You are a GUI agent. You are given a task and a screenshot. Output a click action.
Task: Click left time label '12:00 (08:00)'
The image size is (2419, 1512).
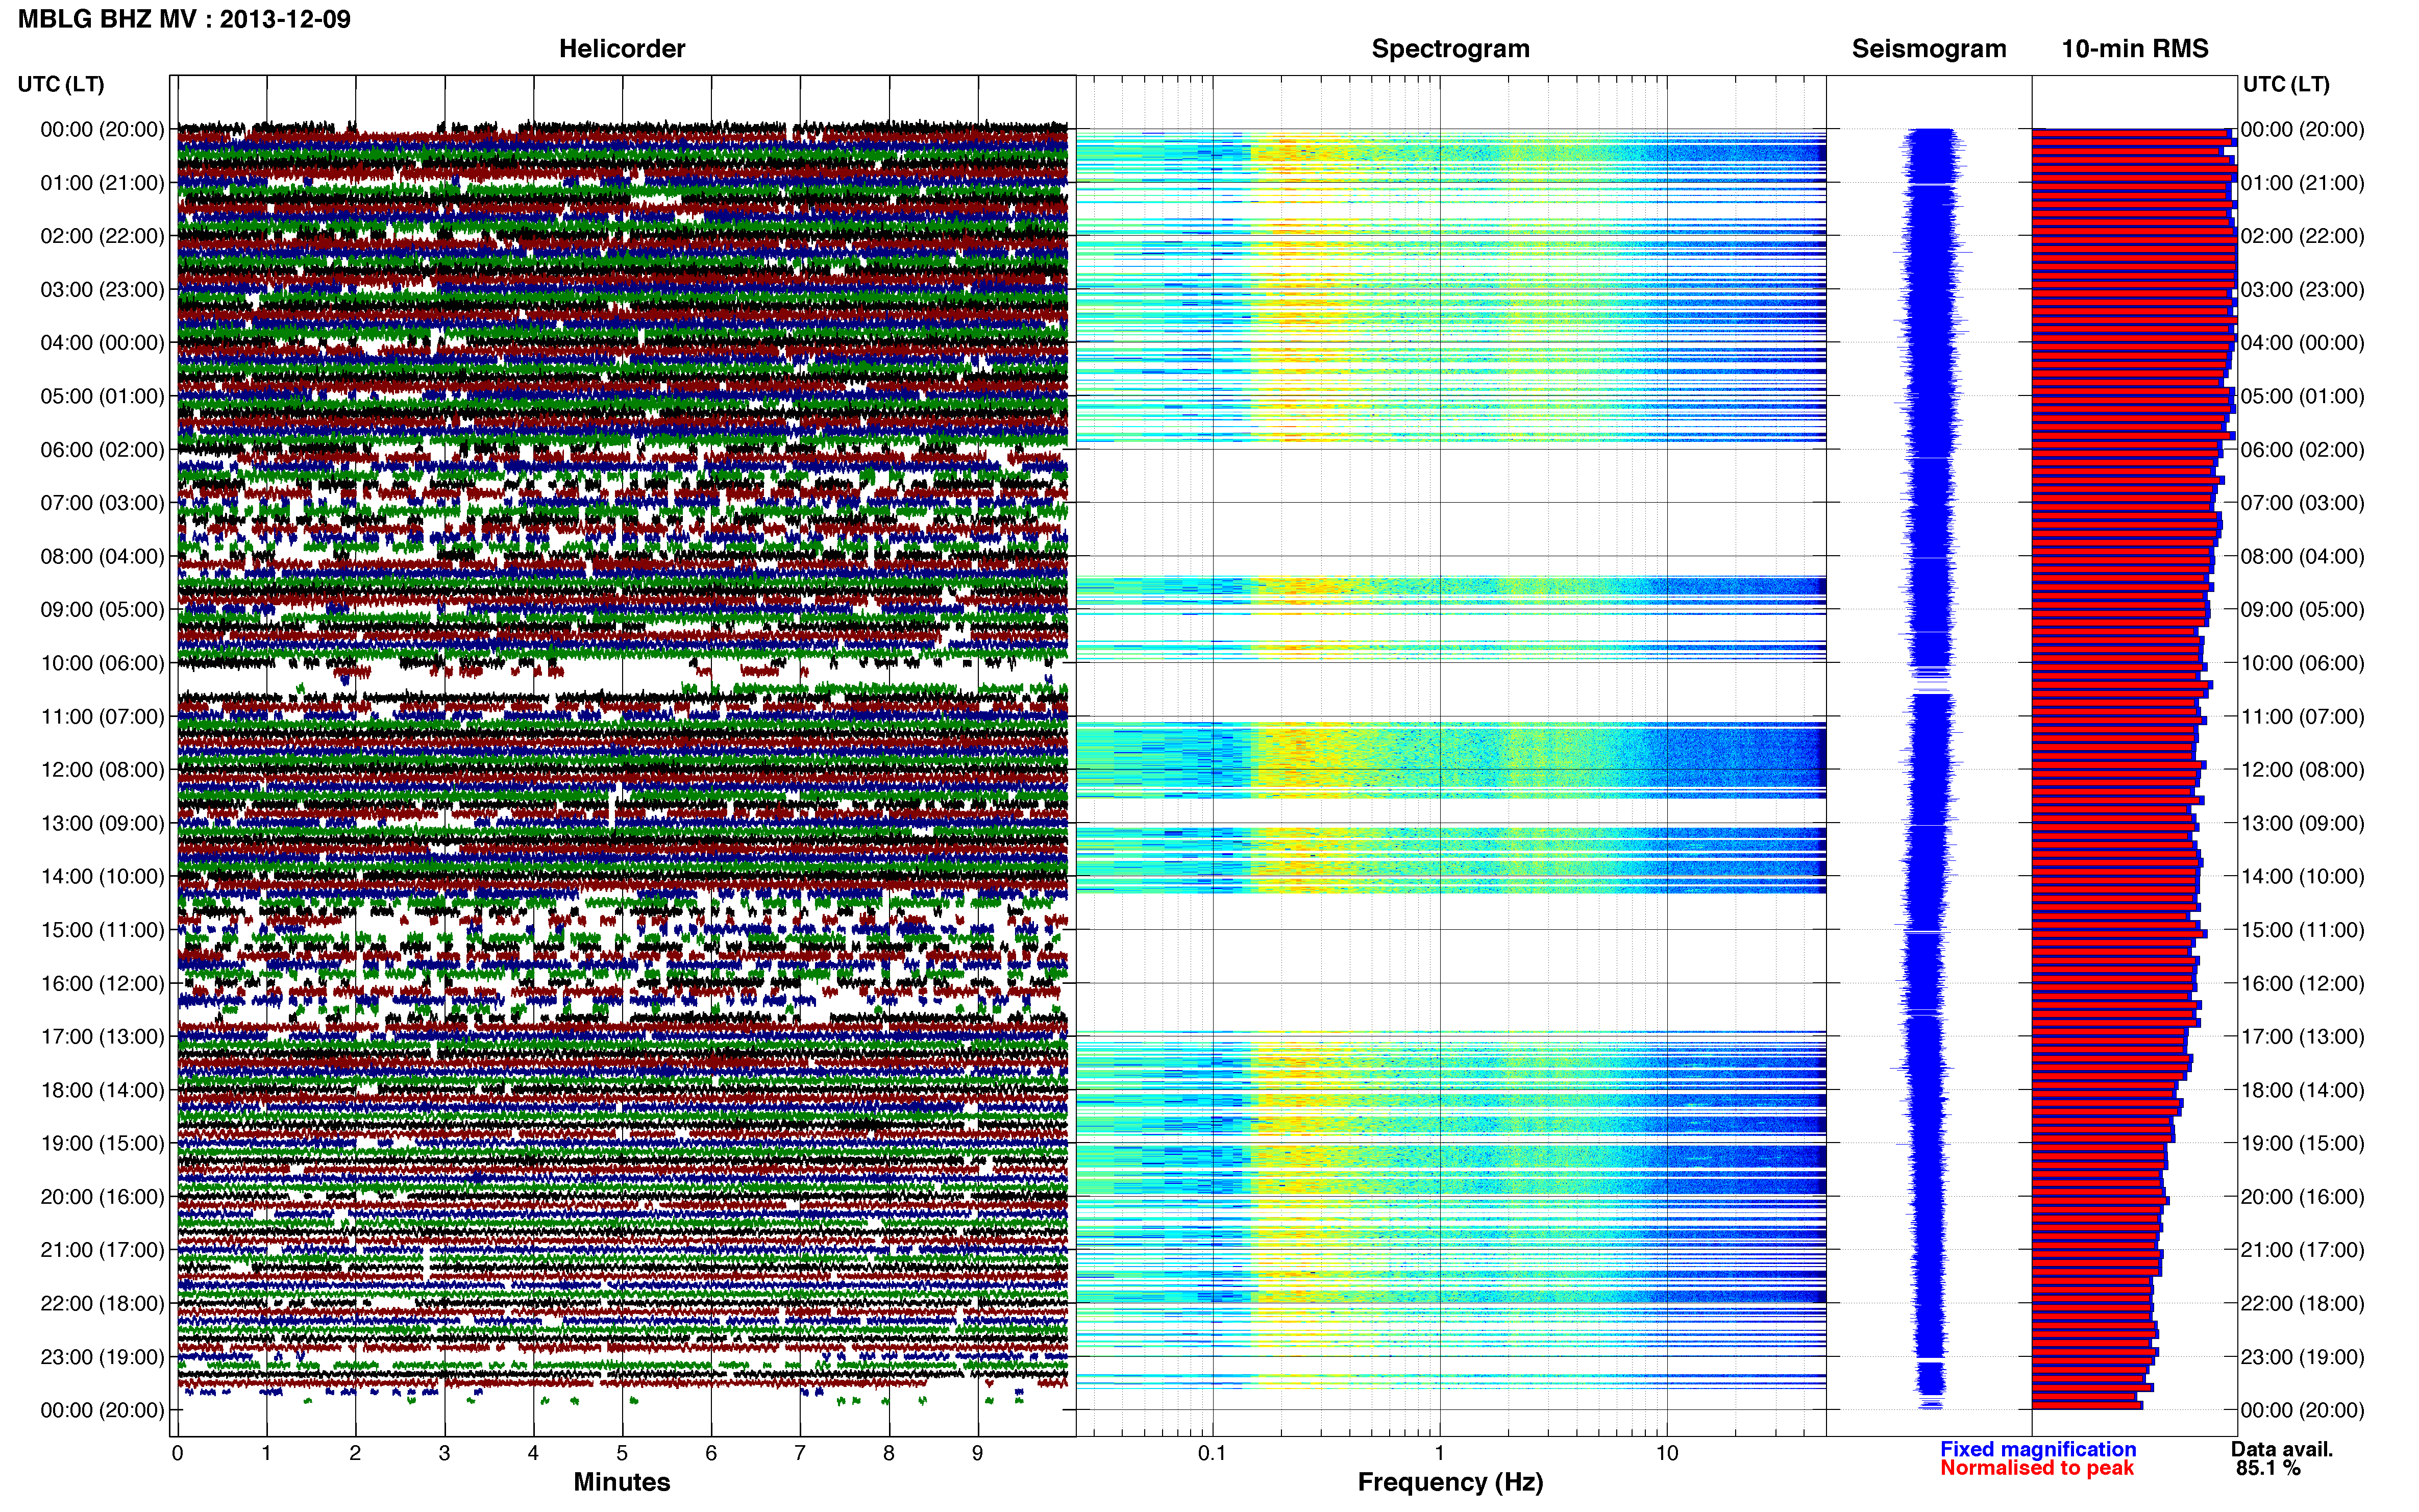[x=102, y=770]
